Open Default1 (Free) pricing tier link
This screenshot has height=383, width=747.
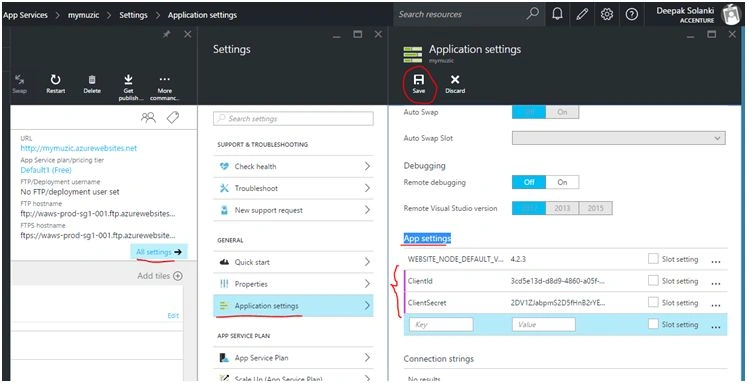[x=46, y=170]
